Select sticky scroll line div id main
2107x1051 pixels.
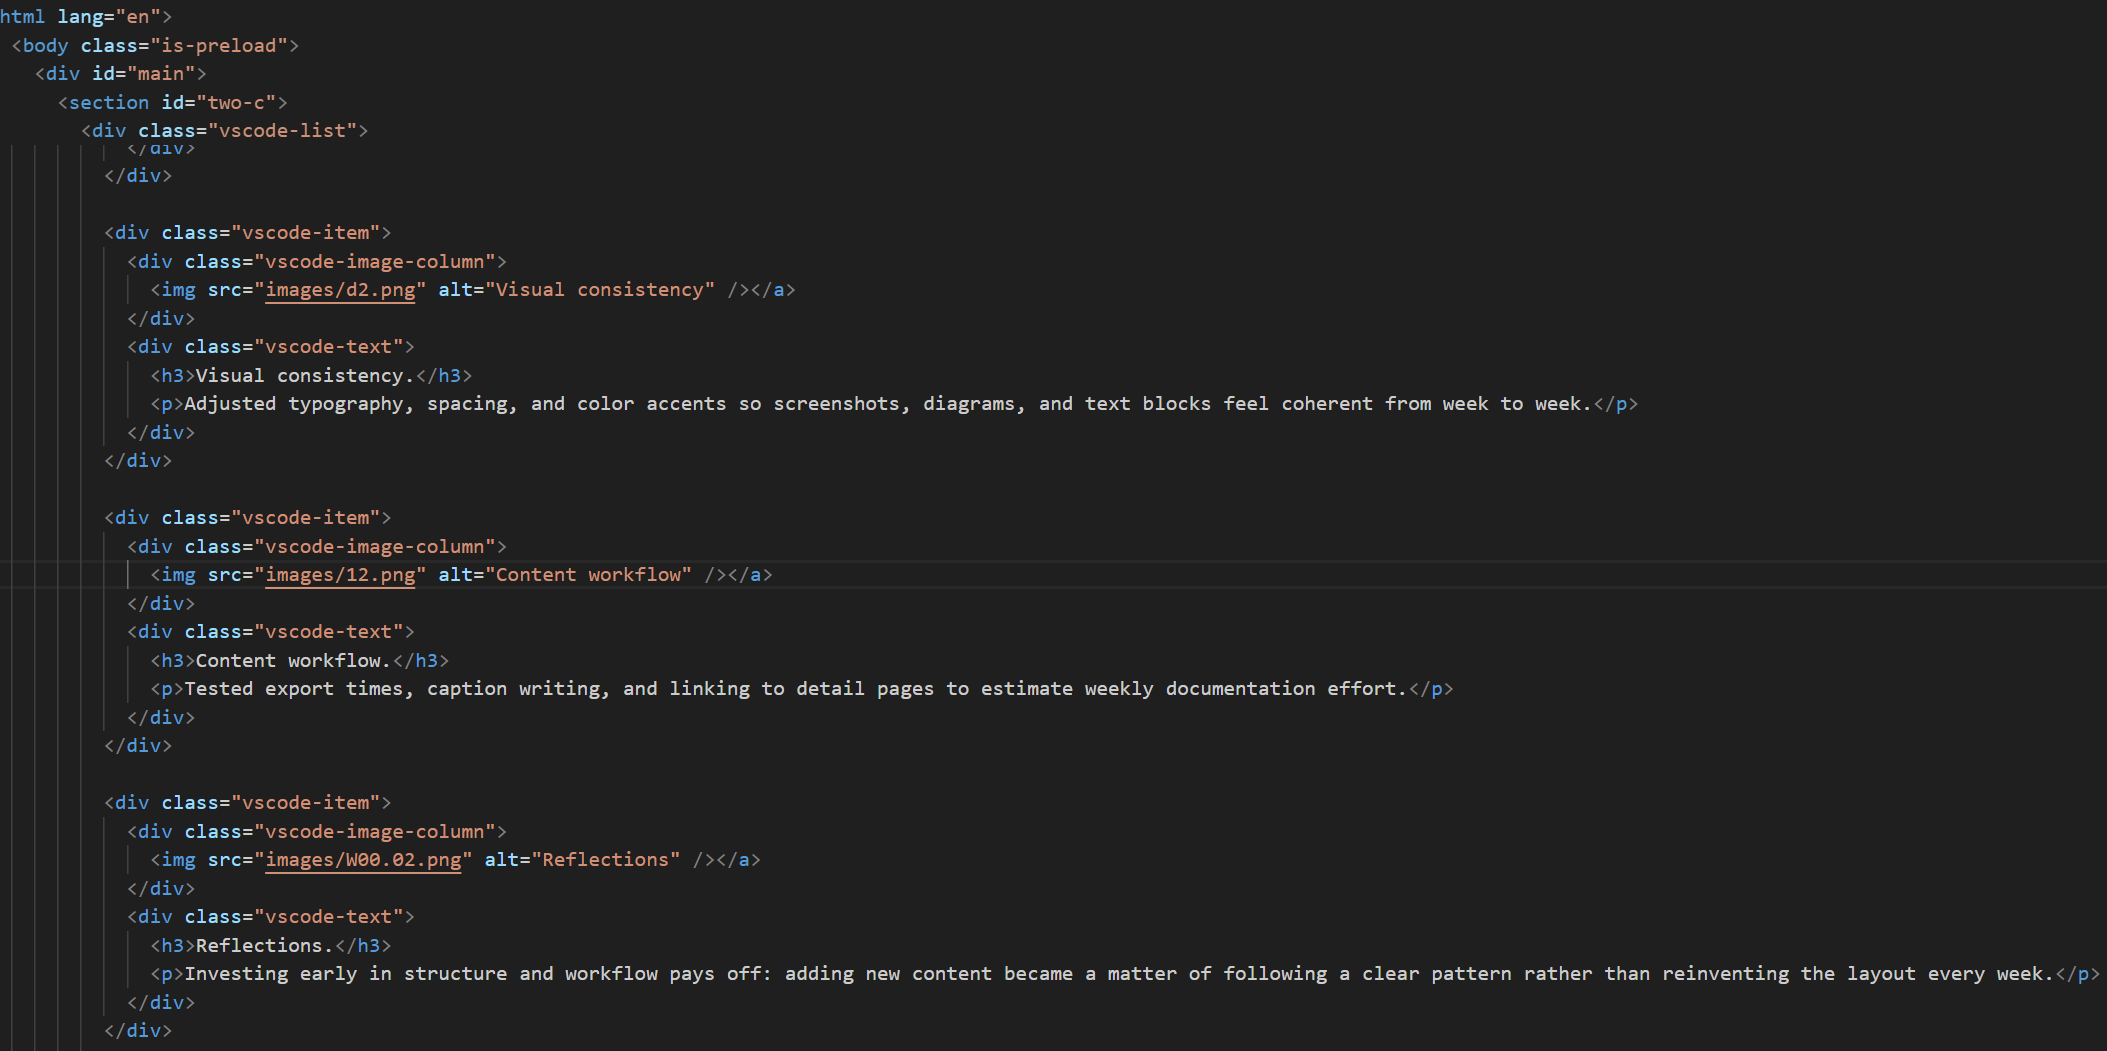[120, 74]
